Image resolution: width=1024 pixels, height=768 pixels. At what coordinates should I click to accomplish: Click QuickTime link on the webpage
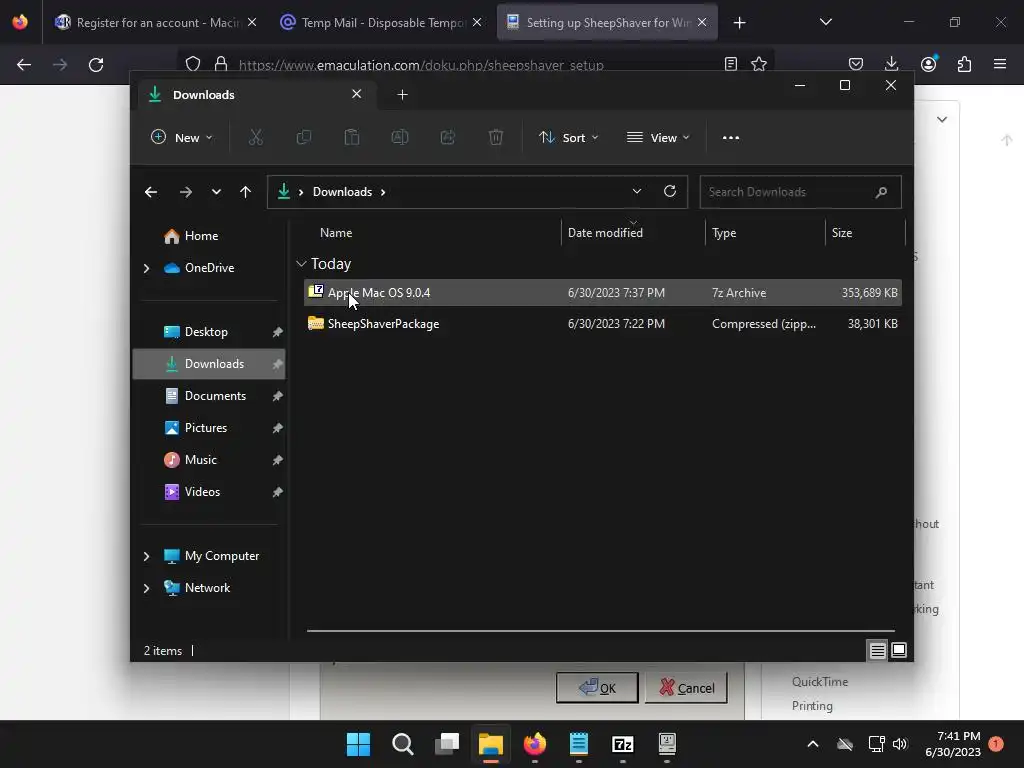[x=820, y=682]
